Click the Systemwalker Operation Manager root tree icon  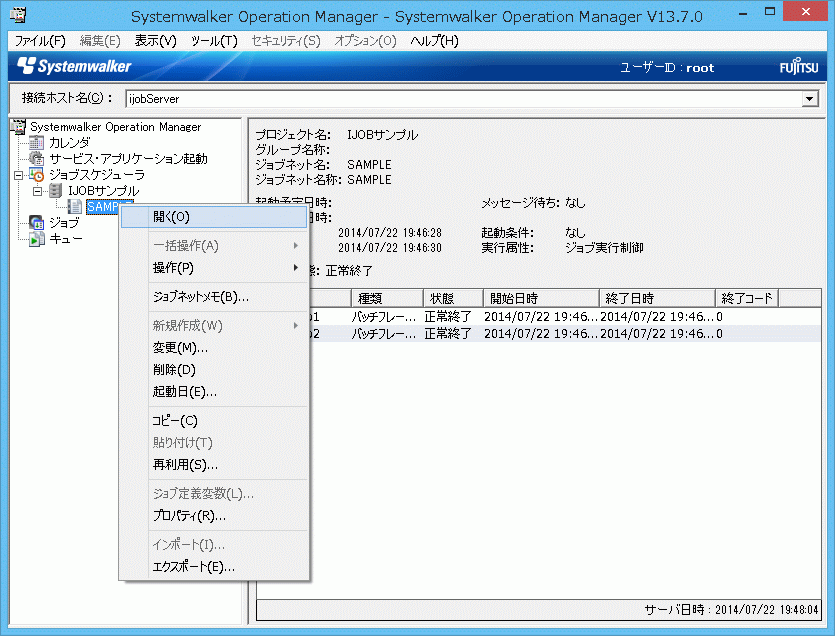point(18,126)
